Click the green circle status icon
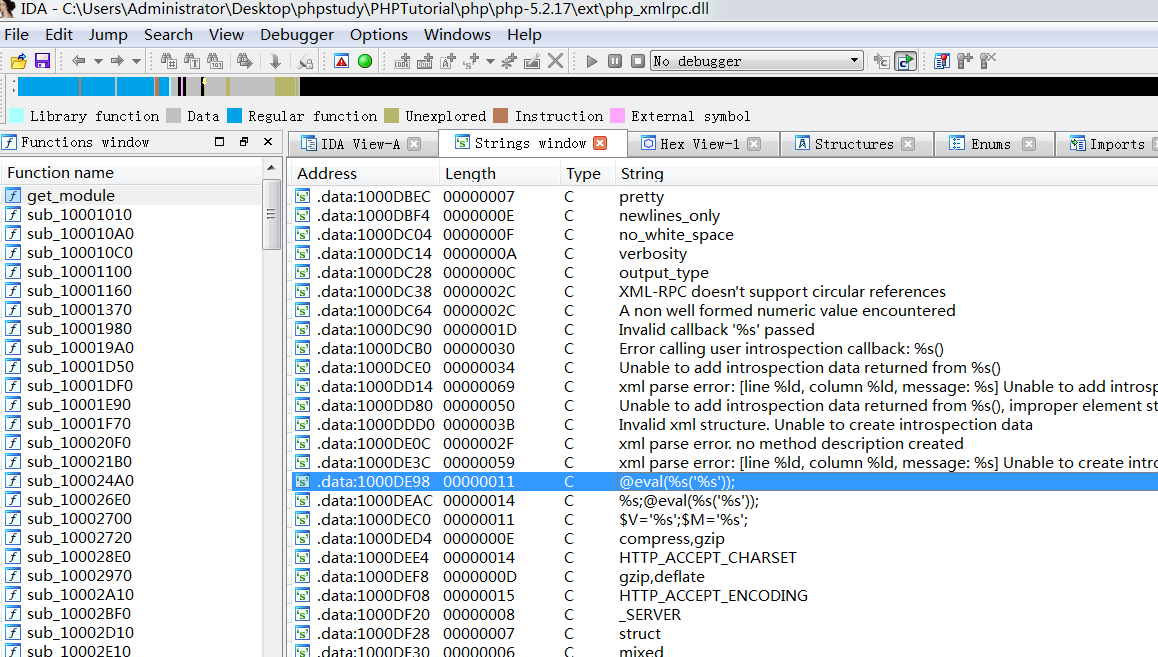This screenshot has width=1158, height=657. (x=365, y=61)
